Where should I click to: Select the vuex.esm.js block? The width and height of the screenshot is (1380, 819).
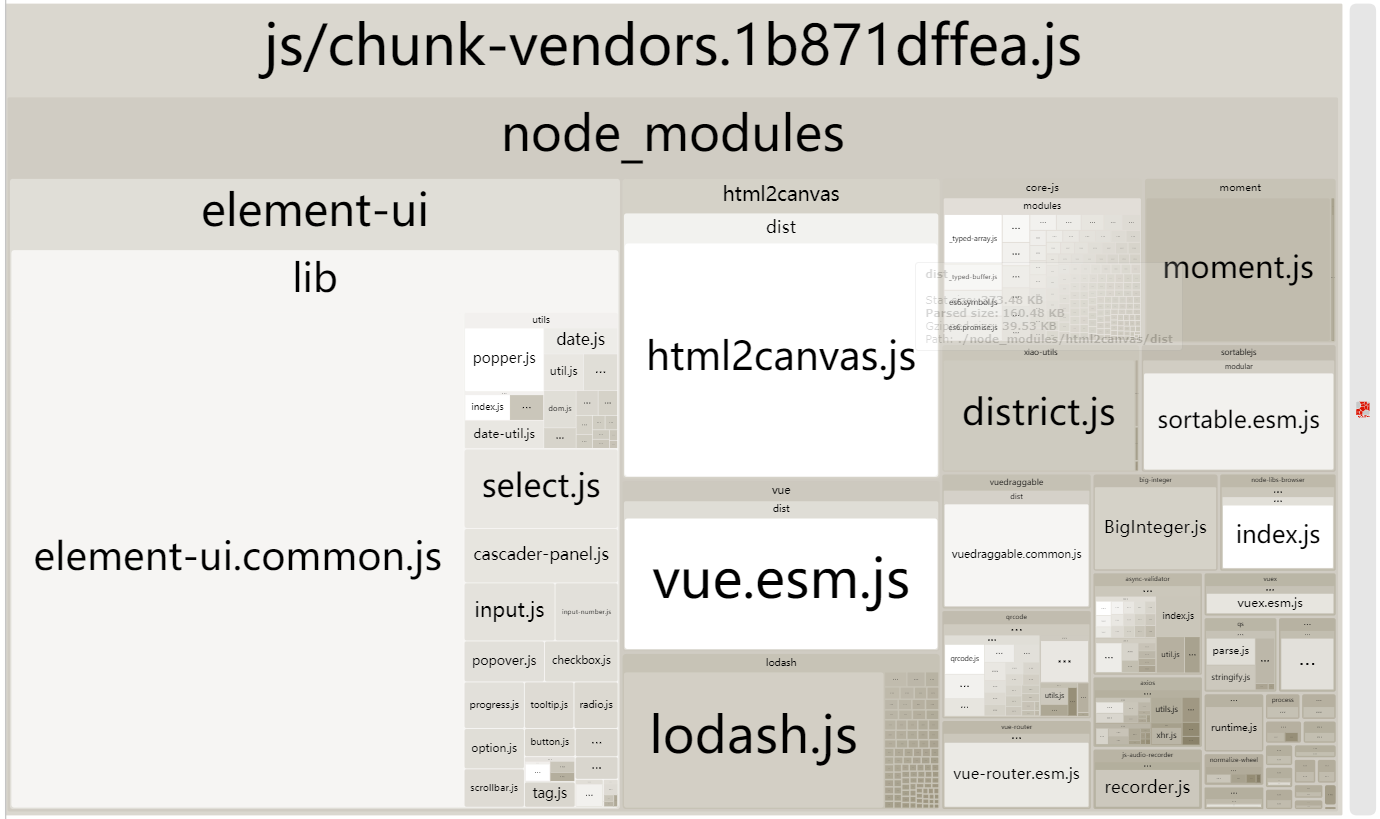pos(1269,604)
